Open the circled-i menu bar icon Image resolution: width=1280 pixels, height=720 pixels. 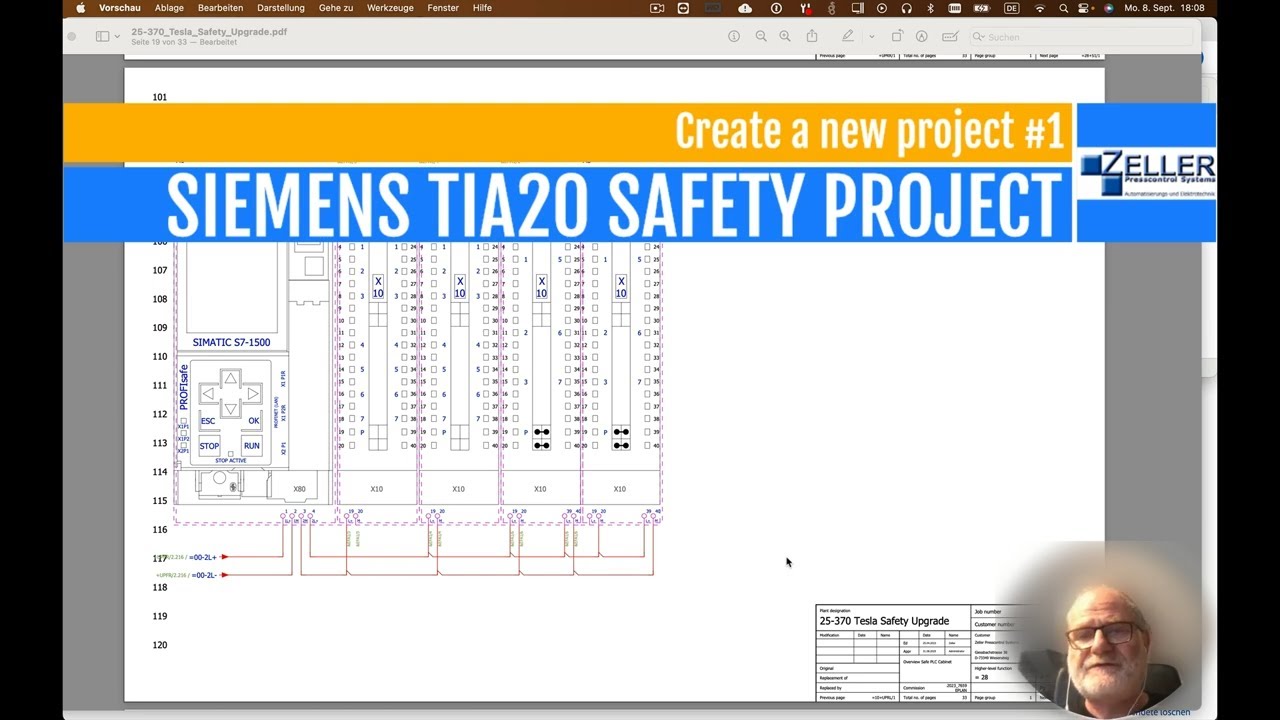click(x=776, y=8)
